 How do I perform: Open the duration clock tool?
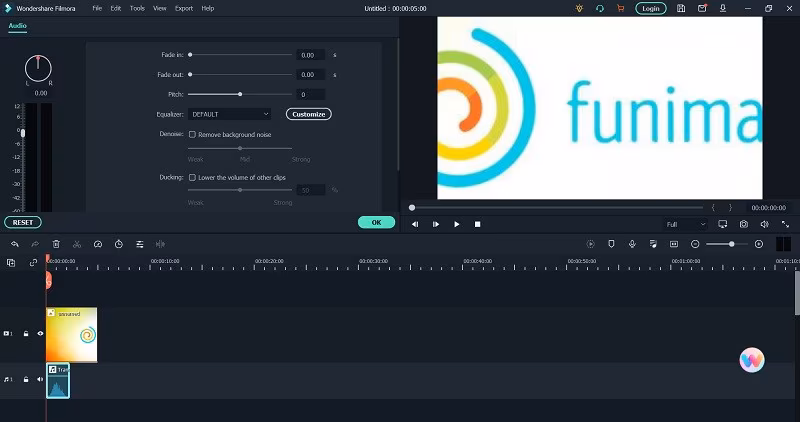point(119,244)
